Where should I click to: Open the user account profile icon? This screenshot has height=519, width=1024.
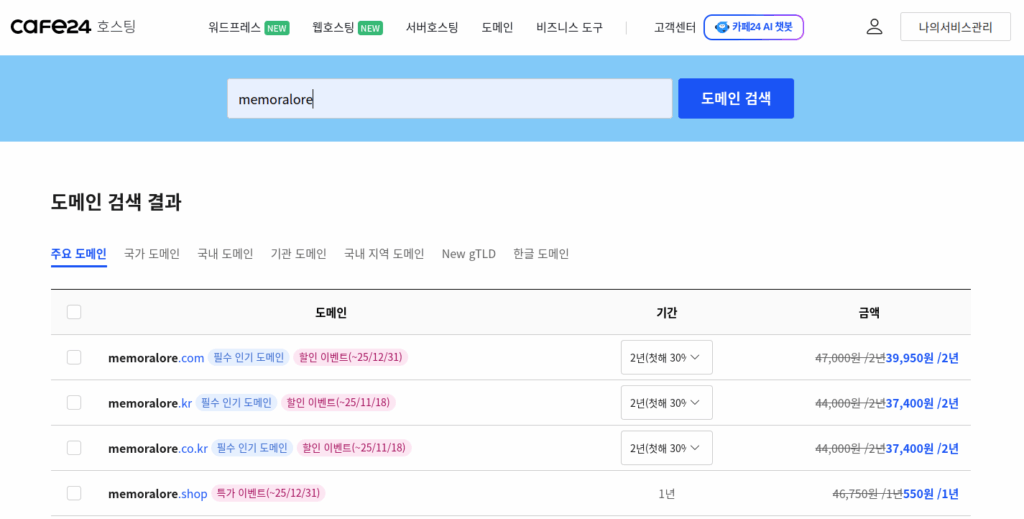point(874,27)
